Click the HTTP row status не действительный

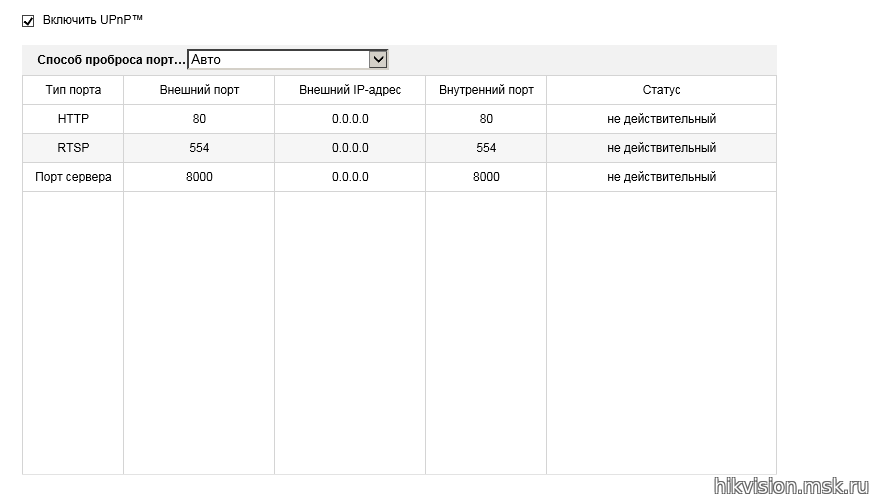tap(661, 119)
